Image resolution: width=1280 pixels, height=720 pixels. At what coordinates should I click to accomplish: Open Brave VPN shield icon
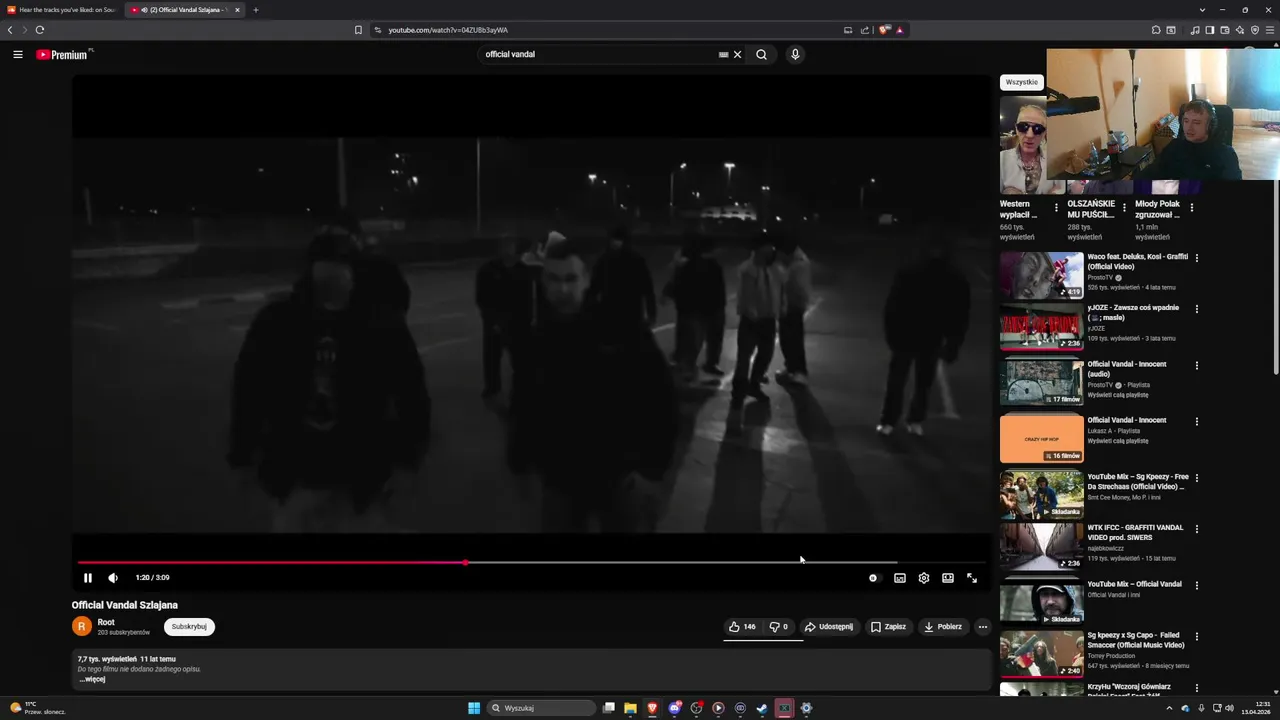(1255, 30)
